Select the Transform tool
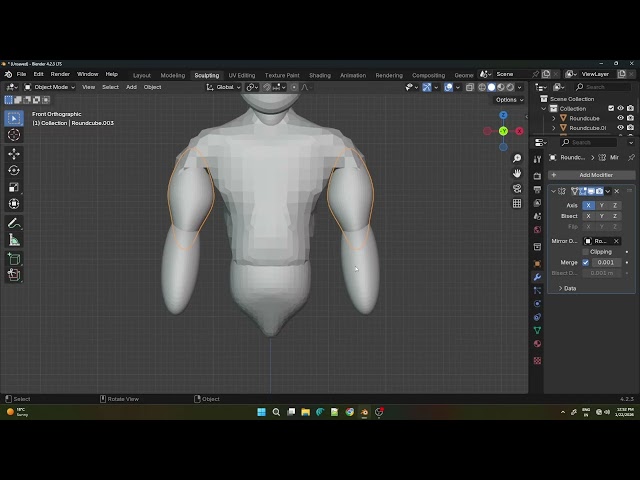The width and height of the screenshot is (640, 480). pyautogui.click(x=14, y=203)
